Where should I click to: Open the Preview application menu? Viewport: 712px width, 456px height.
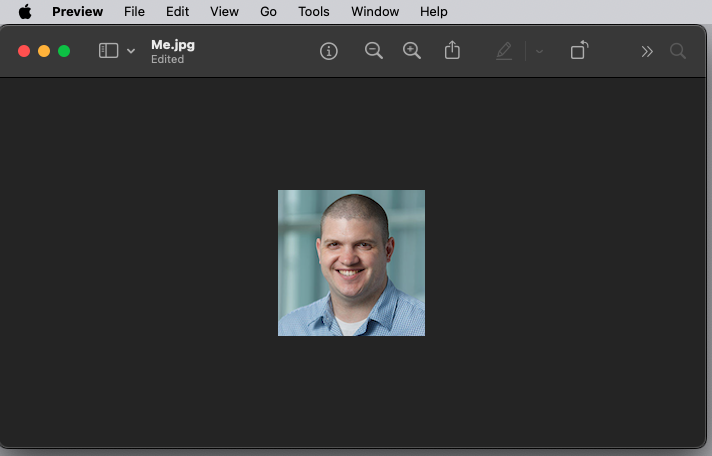77,11
